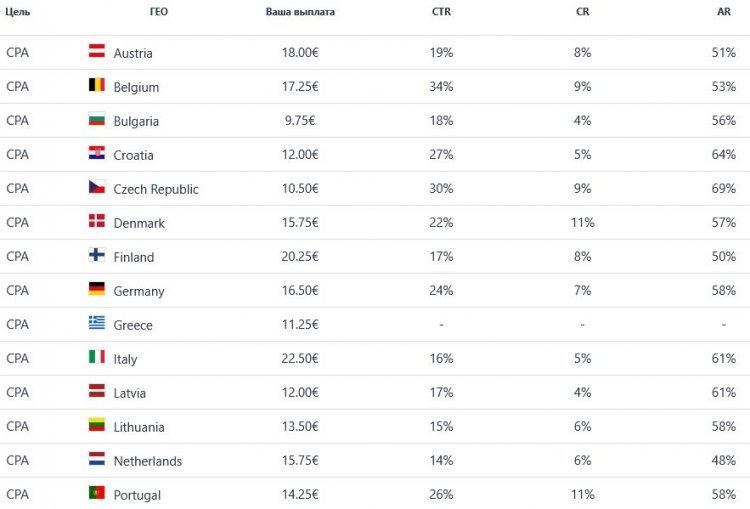The width and height of the screenshot is (750, 509).
Task: Click the Germany flag icon
Action: 97,289
